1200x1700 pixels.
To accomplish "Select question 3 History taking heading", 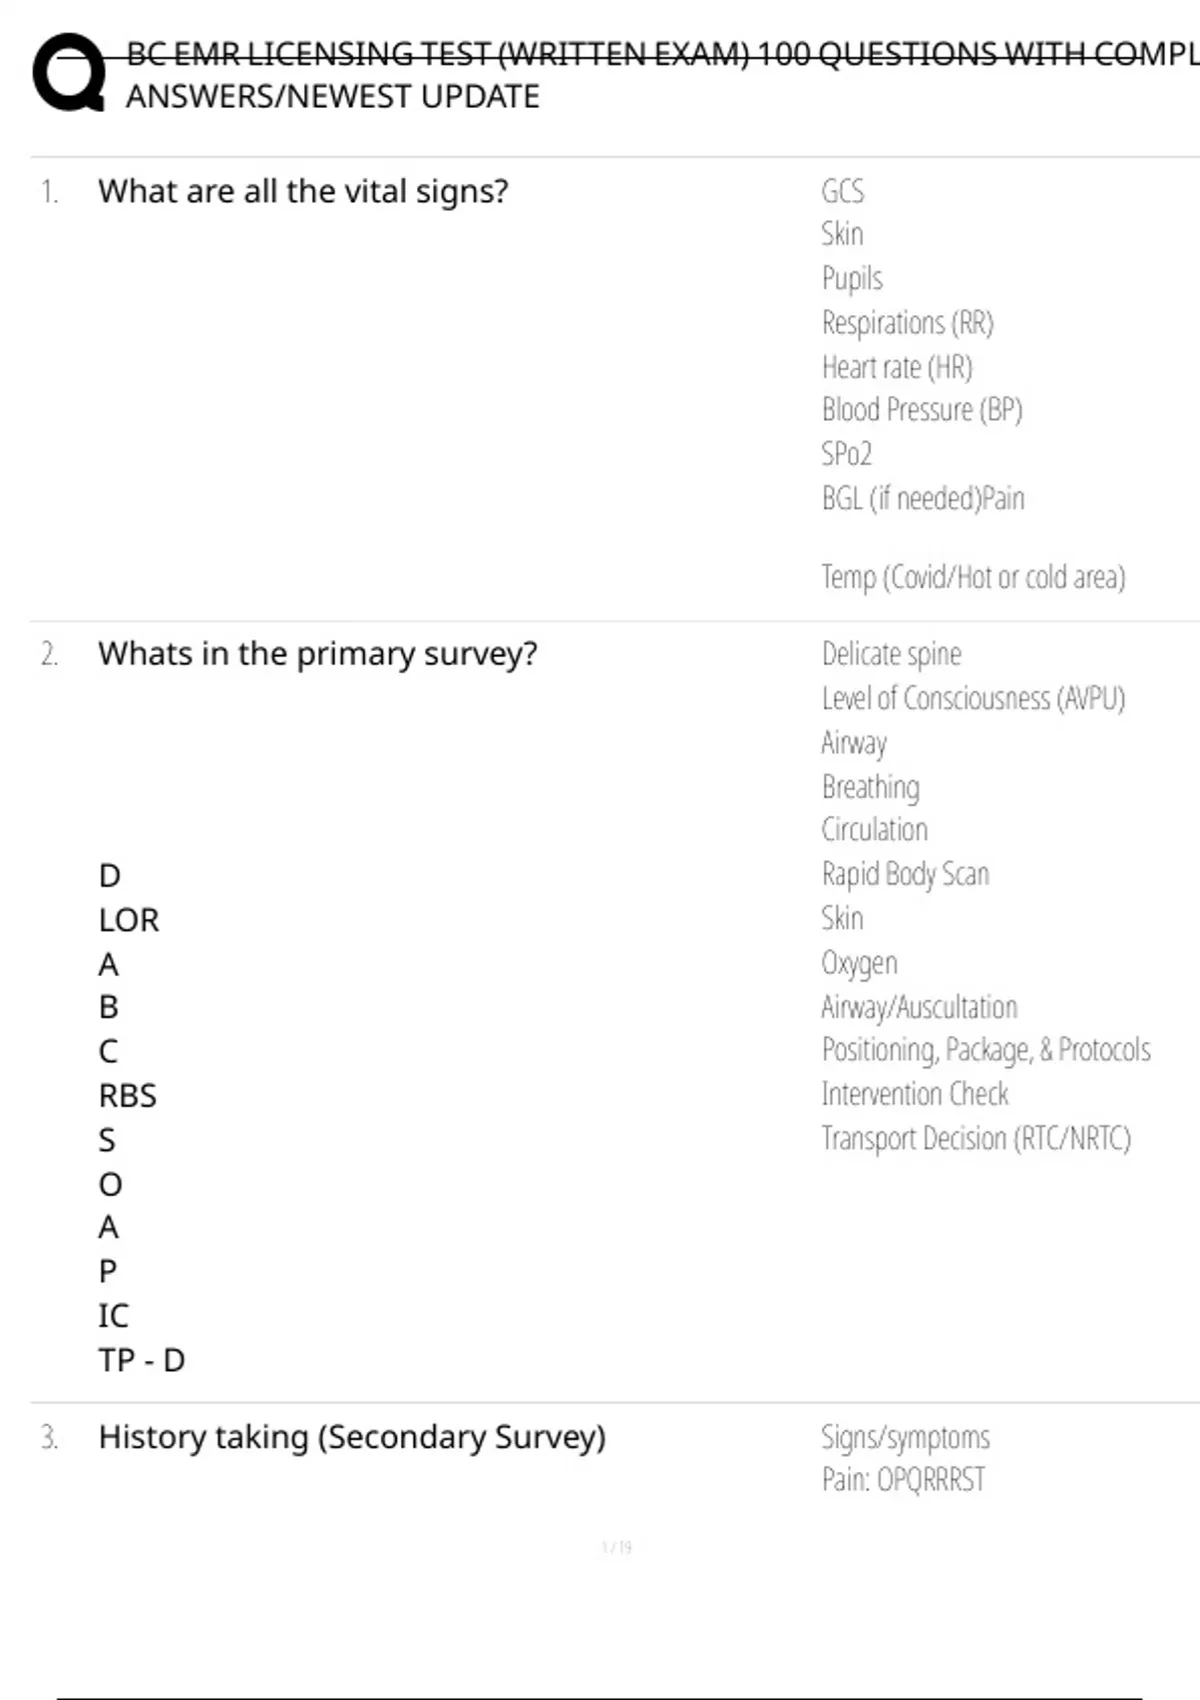I will click(x=352, y=1437).
